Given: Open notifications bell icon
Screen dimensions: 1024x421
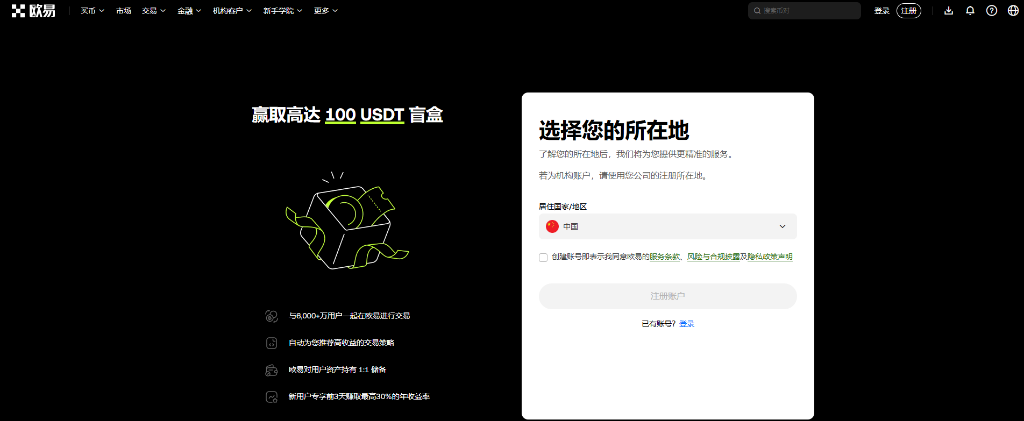Looking at the screenshot, I should point(970,11).
